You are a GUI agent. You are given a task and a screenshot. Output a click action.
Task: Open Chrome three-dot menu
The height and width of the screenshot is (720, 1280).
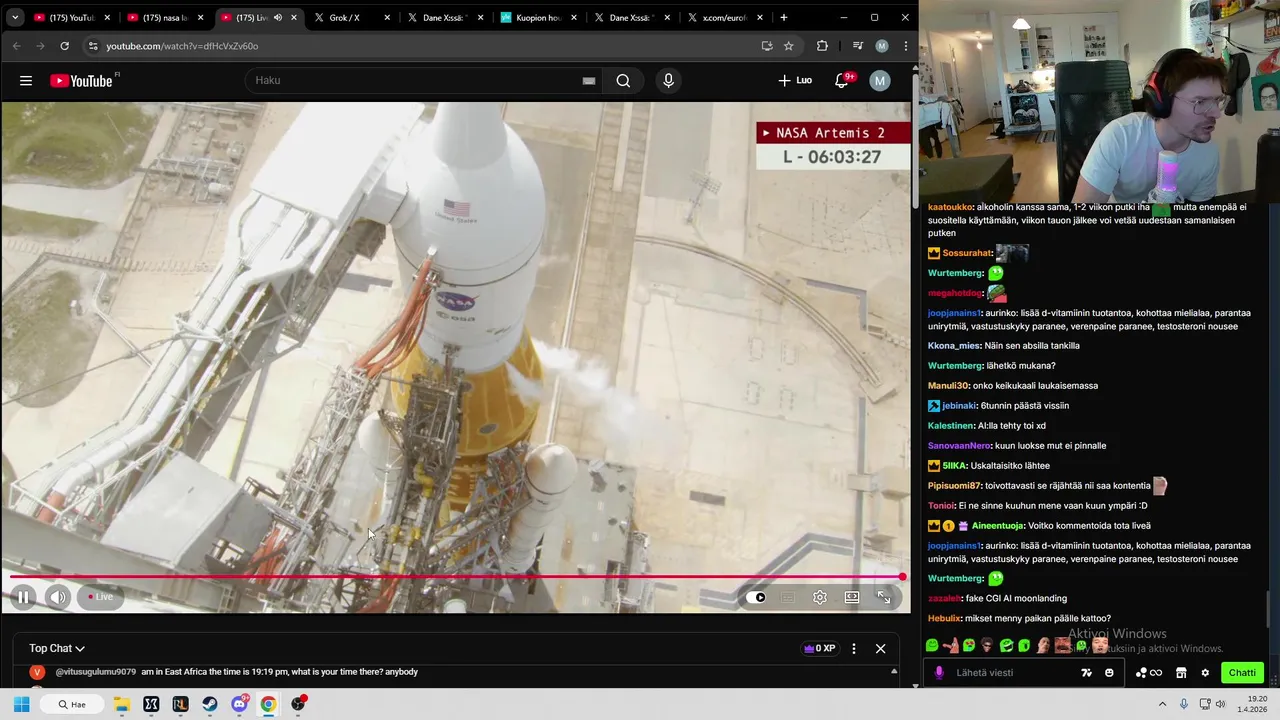(905, 46)
